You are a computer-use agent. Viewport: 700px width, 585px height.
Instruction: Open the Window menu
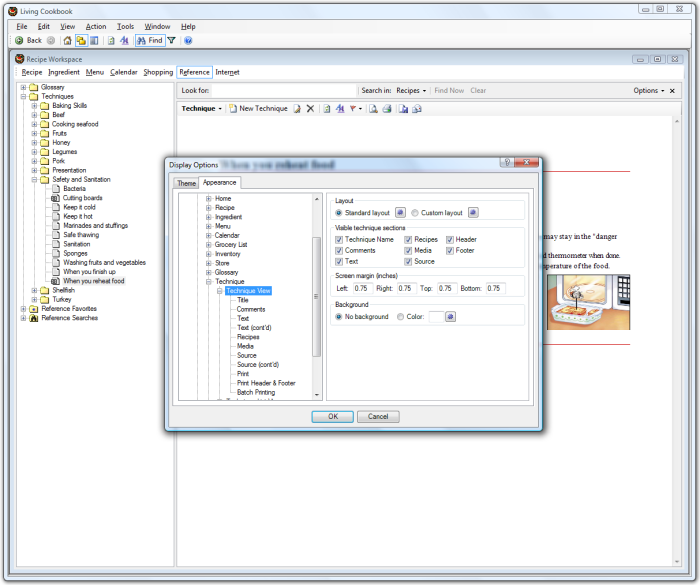(x=157, y=27)
